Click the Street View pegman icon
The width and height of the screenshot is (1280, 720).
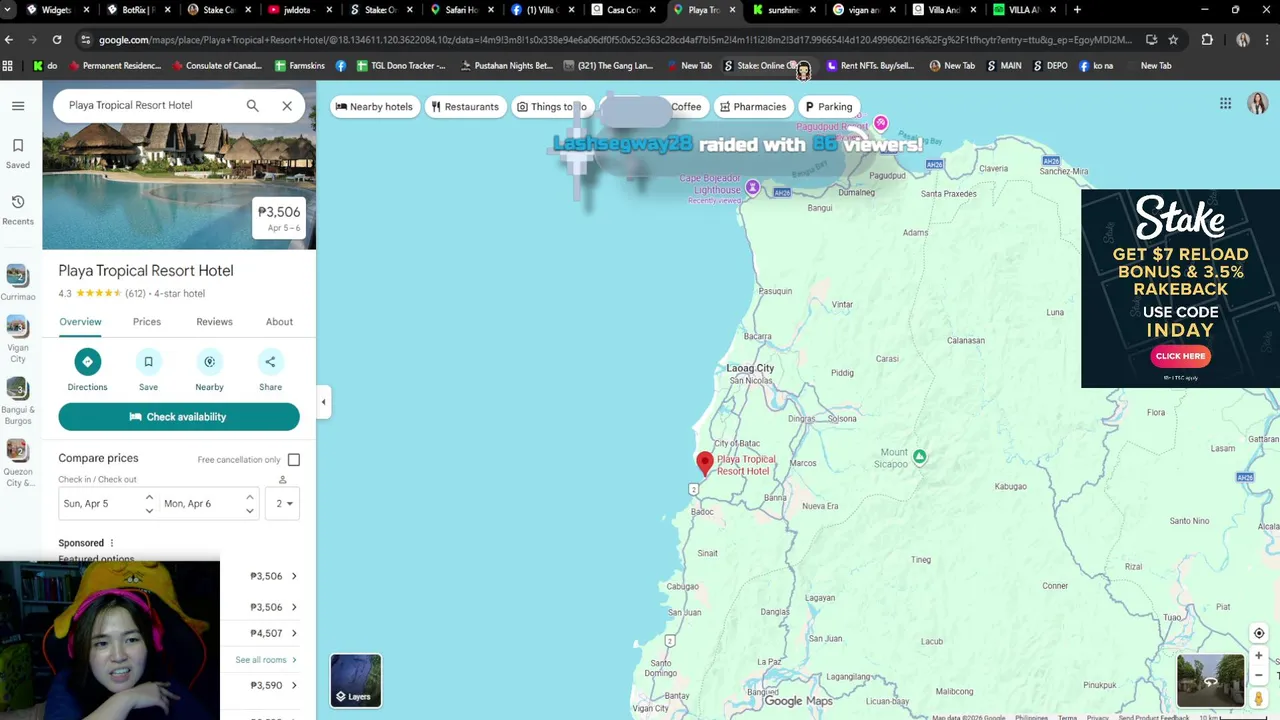pos(1259,699)
